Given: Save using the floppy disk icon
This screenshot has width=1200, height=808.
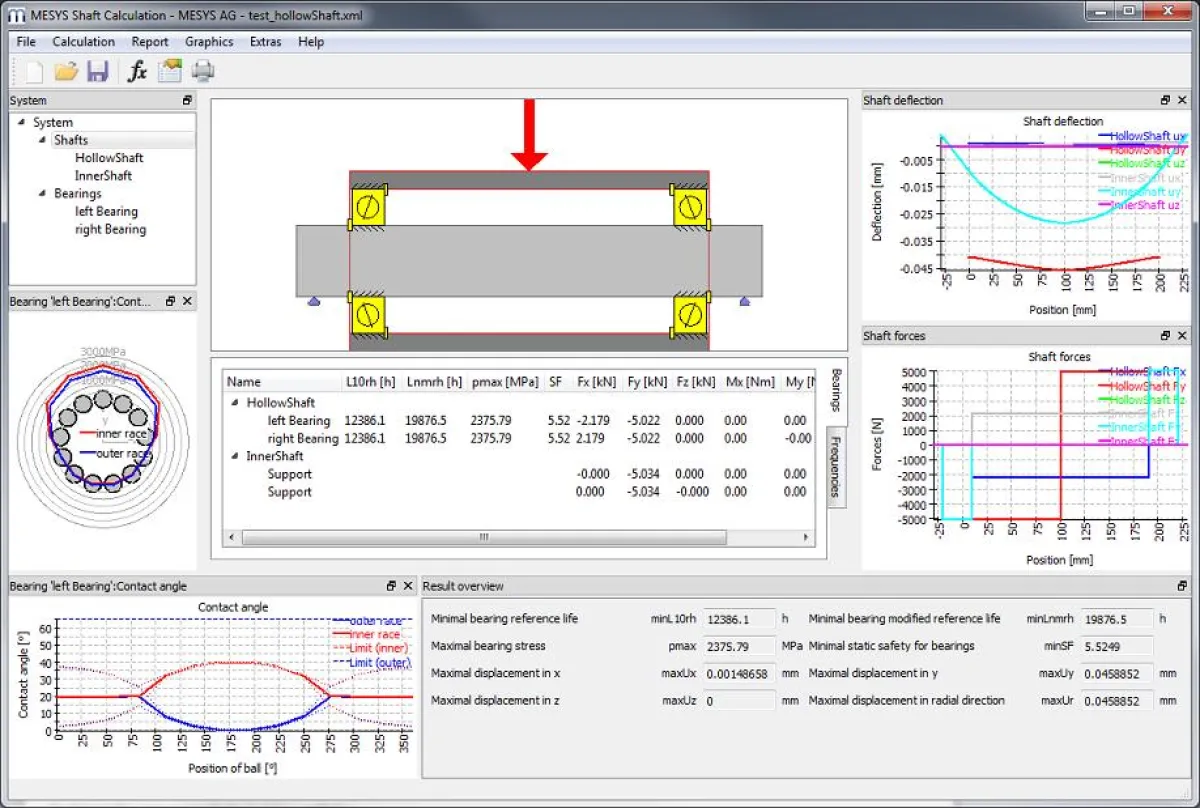Looking at the screenshot, I should tap(97, 71).
